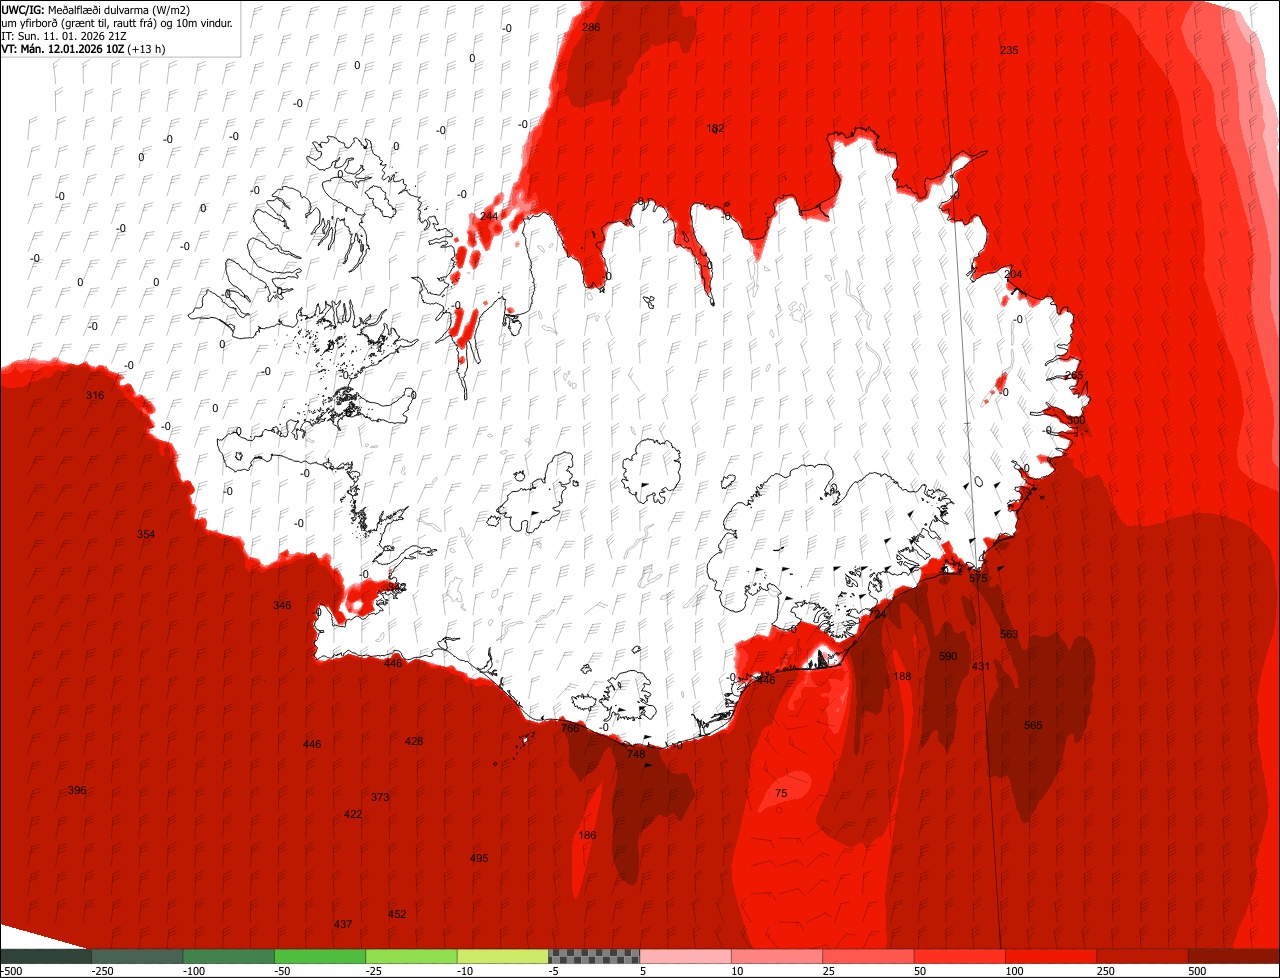Image resolution: width=1280 pixels, height=978 pixels.
Task: Click the flux value 495 in the south
Action: click(479, 858)
